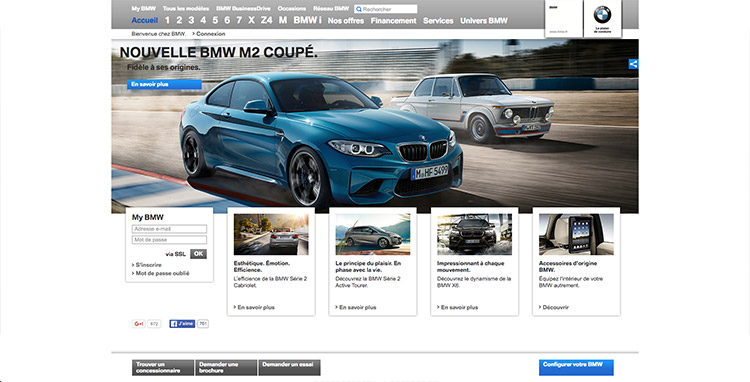Focus the Mot de passe field
Image resolution: width=750 pixels, height=382 pixels.
tap(169, 240)
